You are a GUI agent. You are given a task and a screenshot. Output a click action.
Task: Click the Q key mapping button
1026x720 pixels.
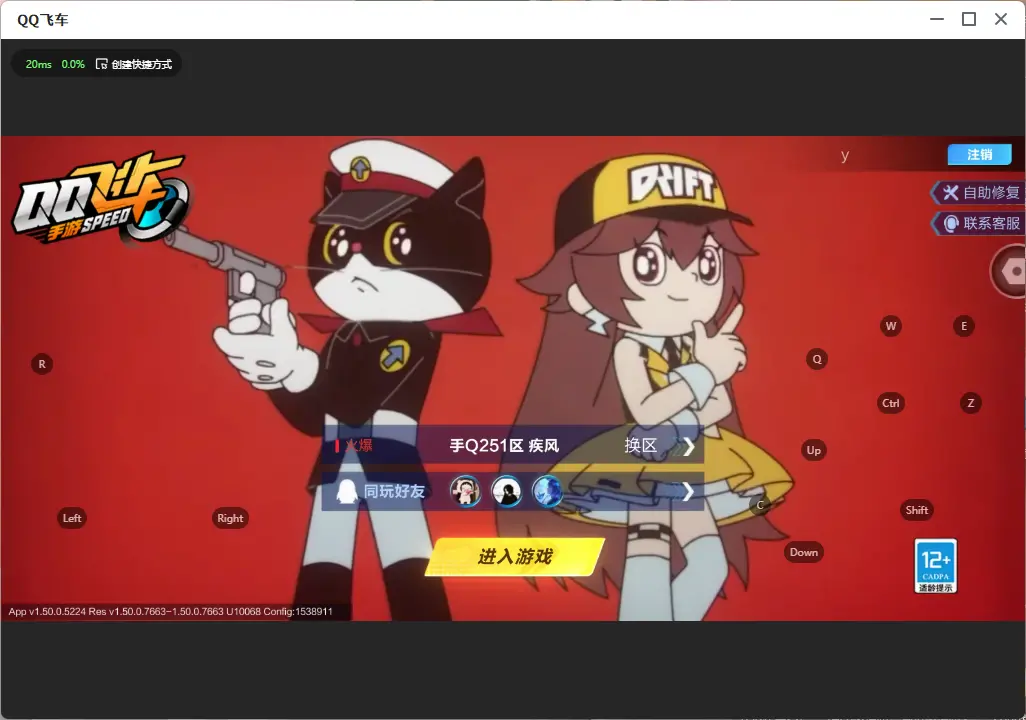point(817,359)
